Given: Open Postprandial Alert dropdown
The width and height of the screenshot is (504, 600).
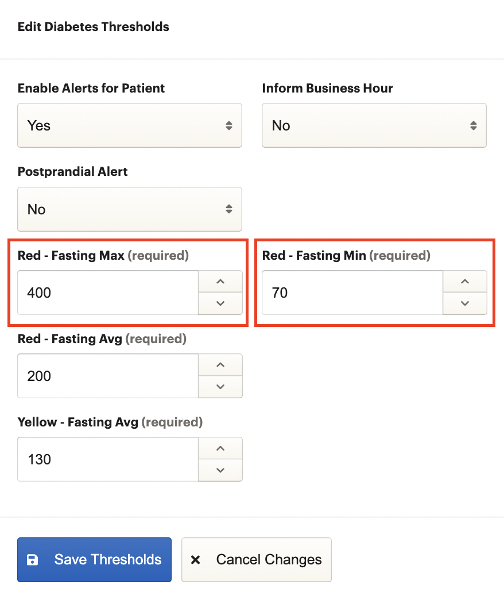Looking at the screenshot, I should coord(129,209).
